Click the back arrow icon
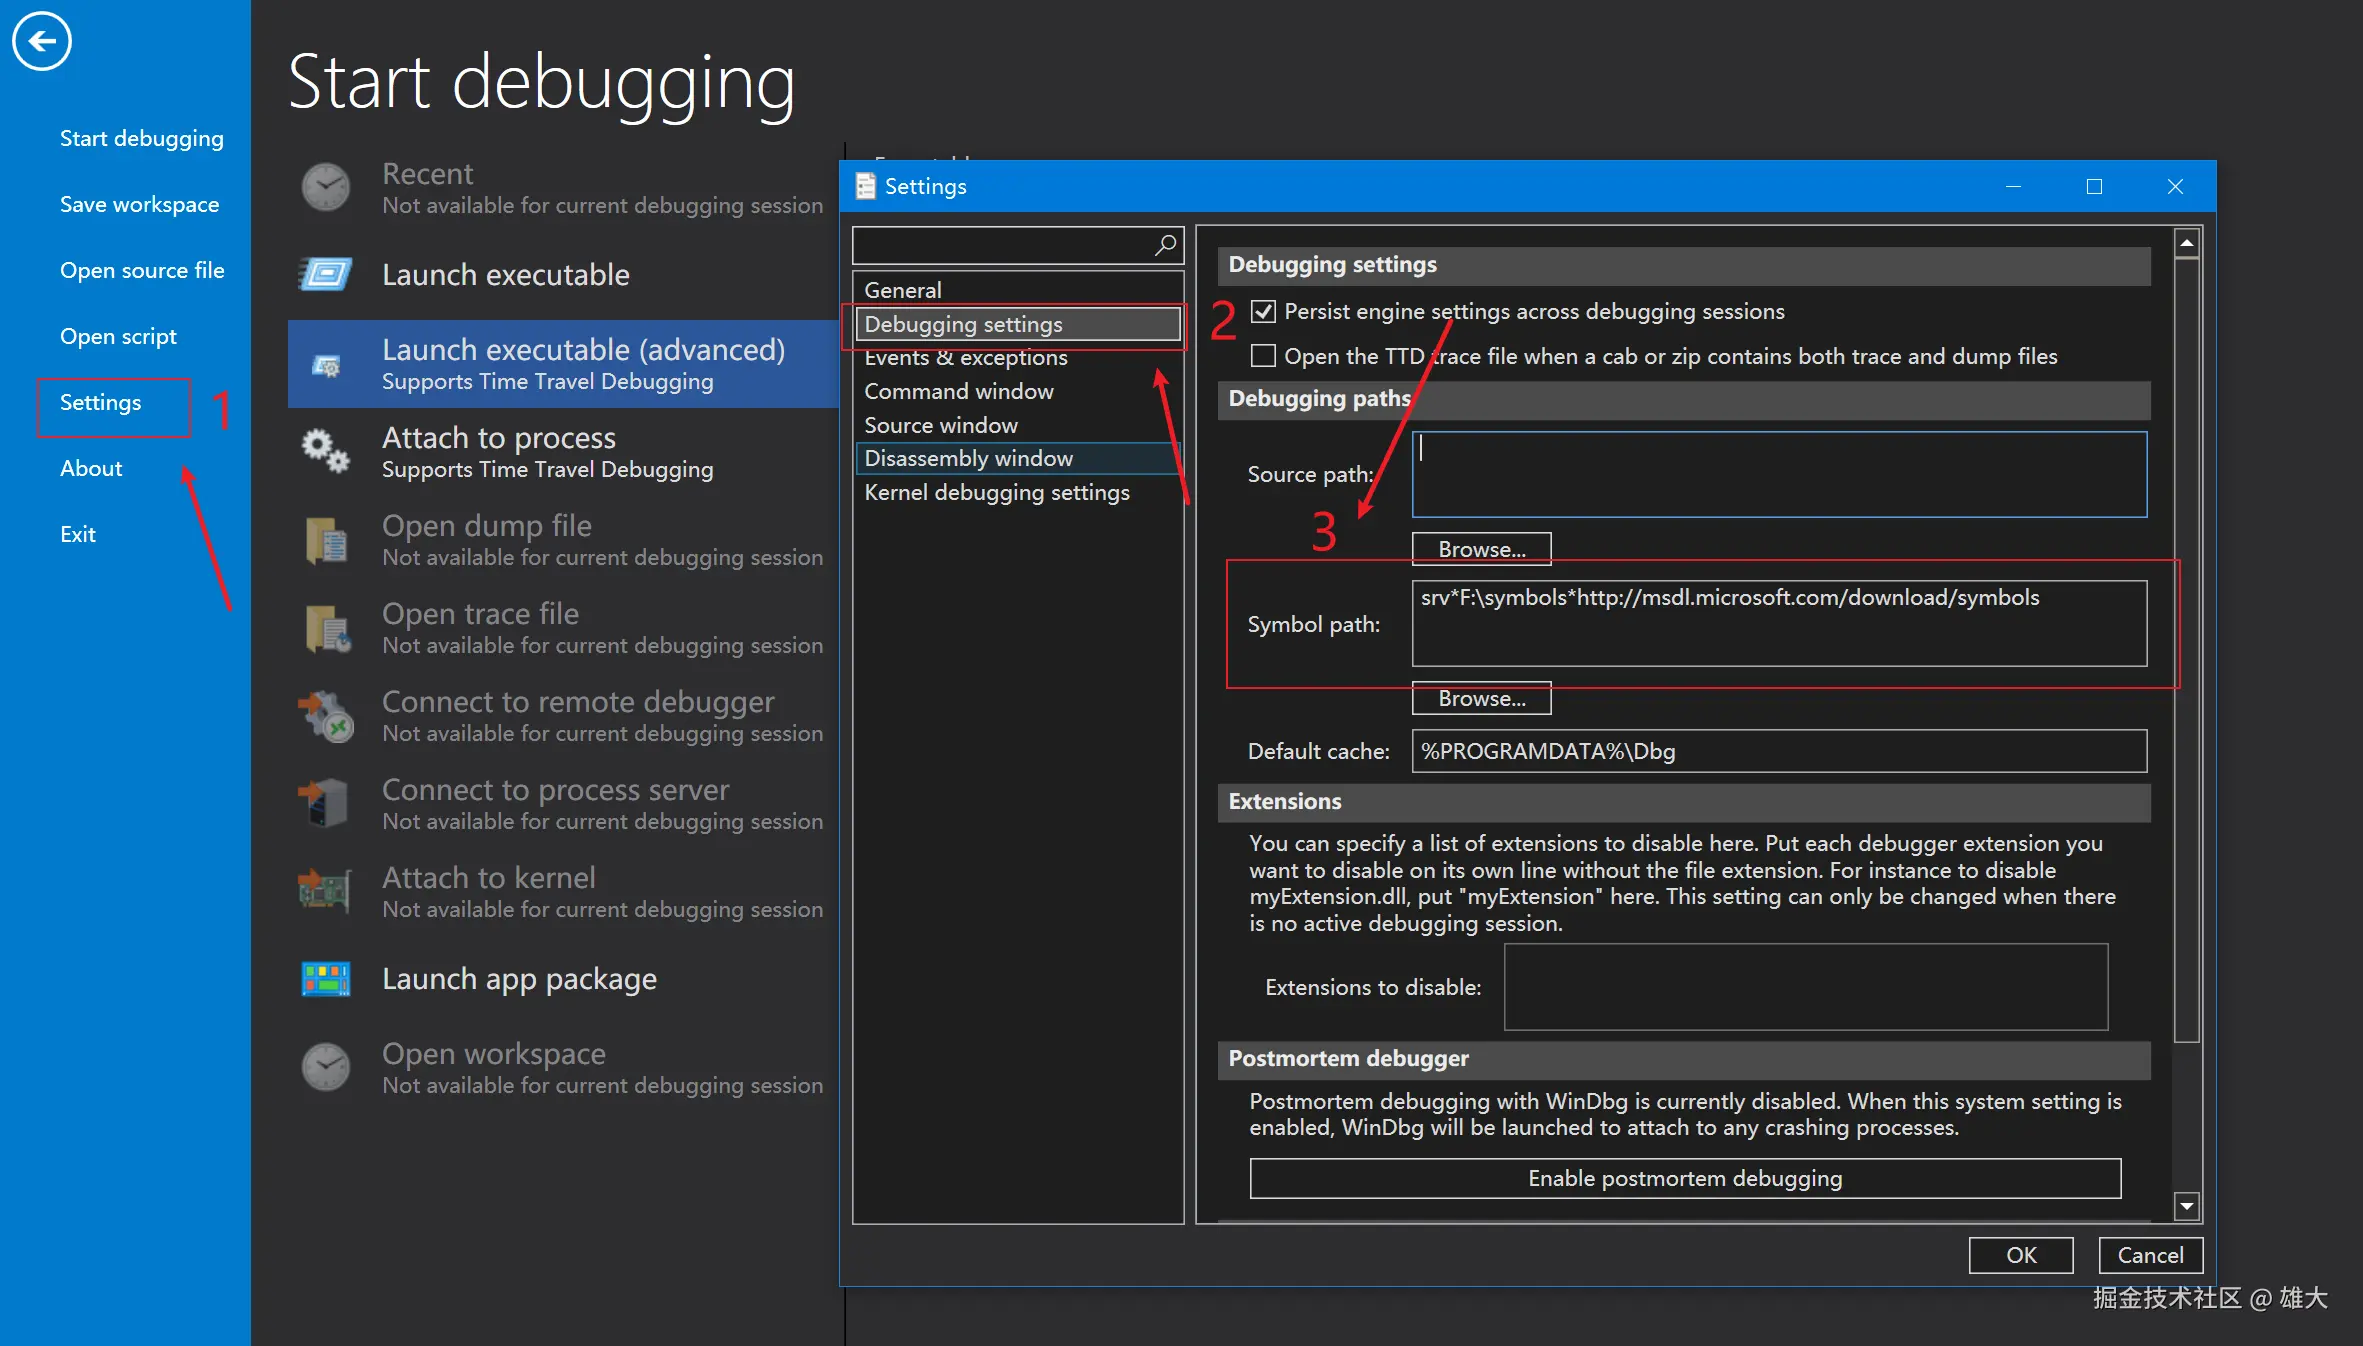The width and height of the screenshot is (2363, 1346). (x=41, y=41)
